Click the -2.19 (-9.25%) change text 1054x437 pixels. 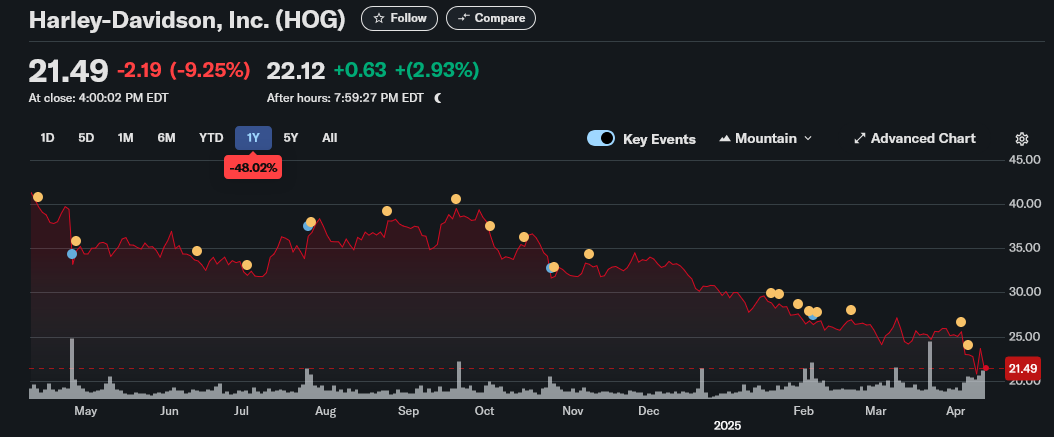coord(184,70)
